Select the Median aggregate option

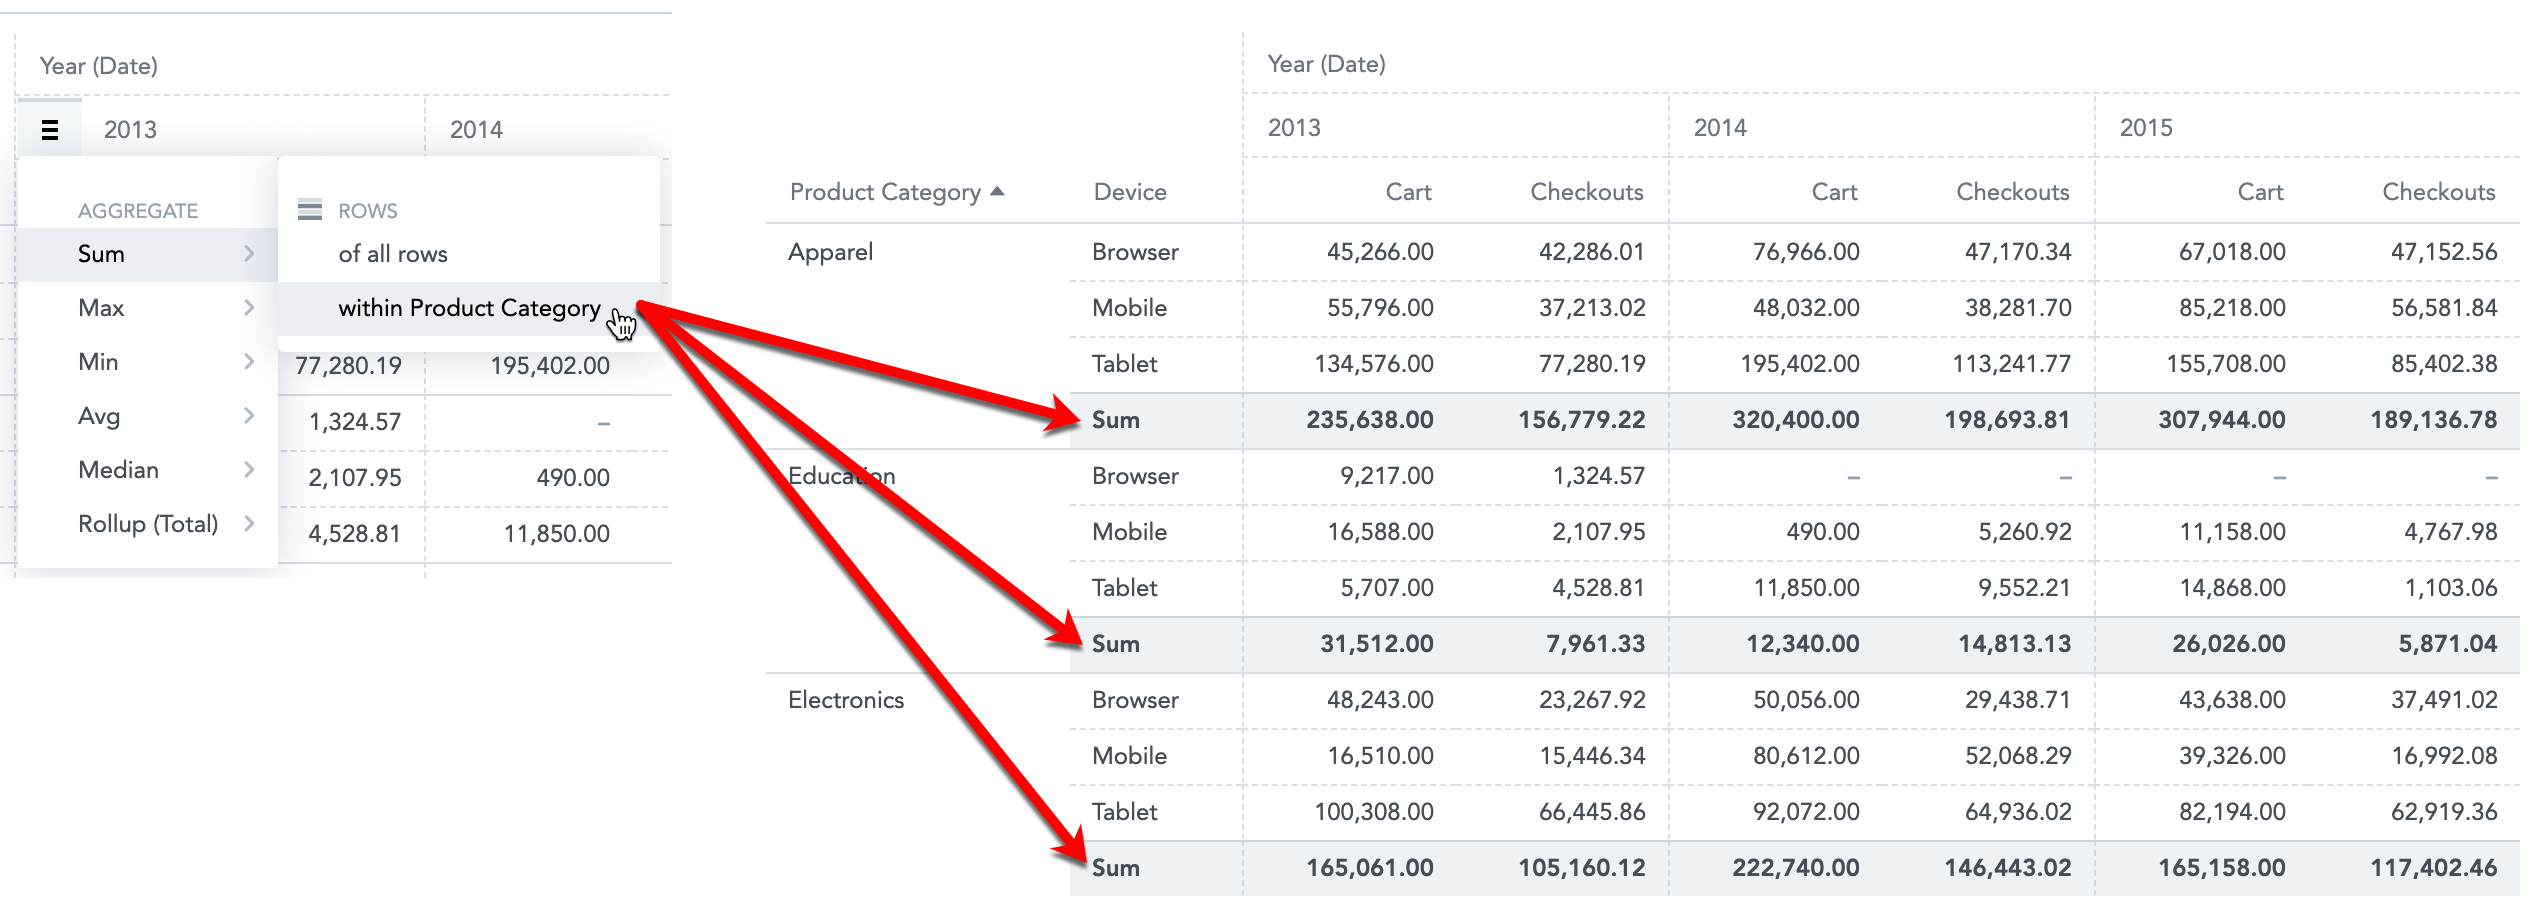118,470
